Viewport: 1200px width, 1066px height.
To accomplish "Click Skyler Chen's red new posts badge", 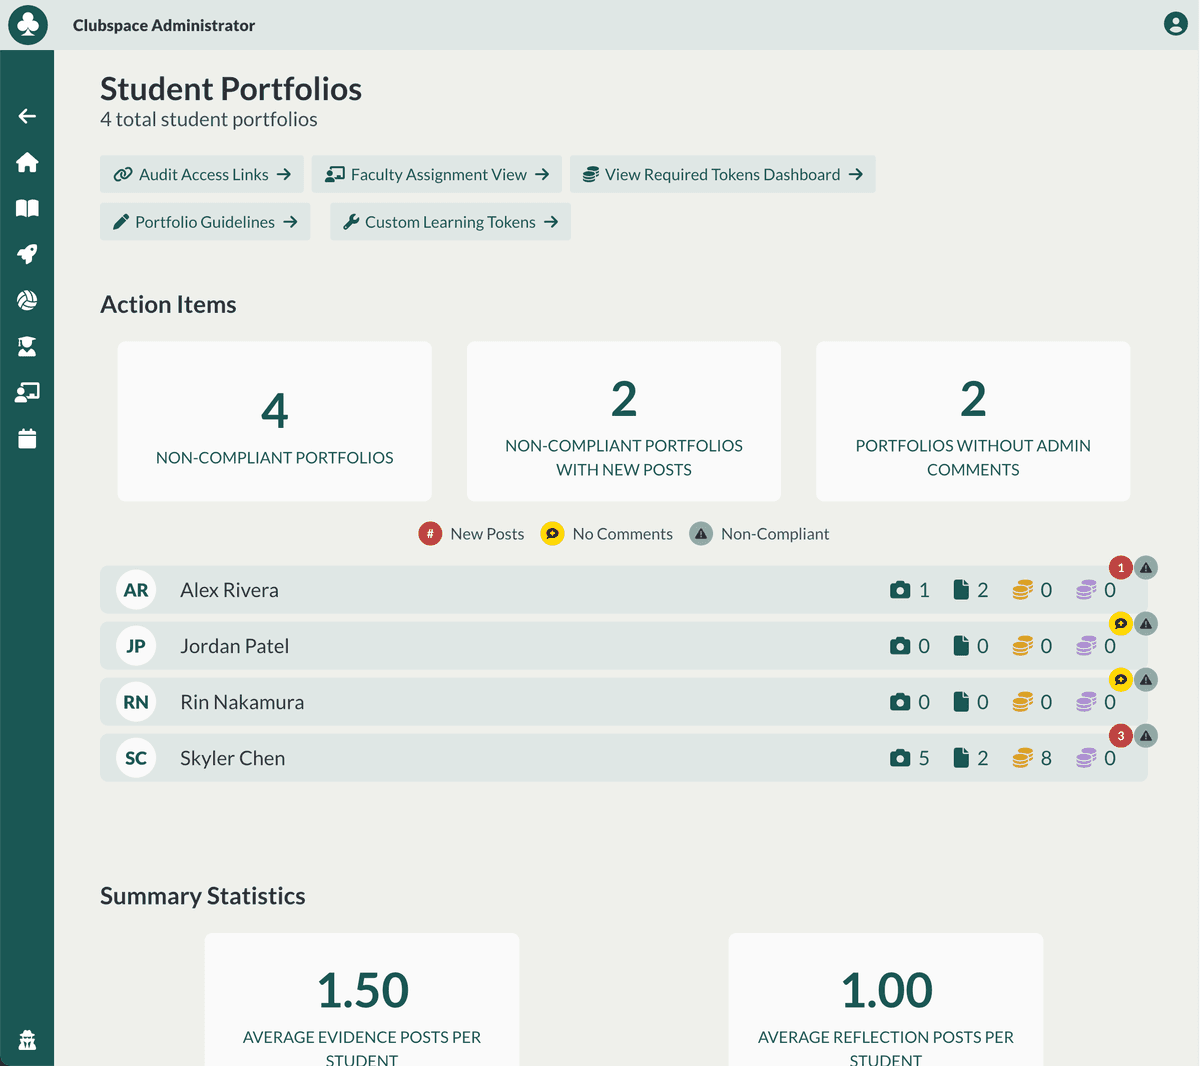I will (1121, 736).
